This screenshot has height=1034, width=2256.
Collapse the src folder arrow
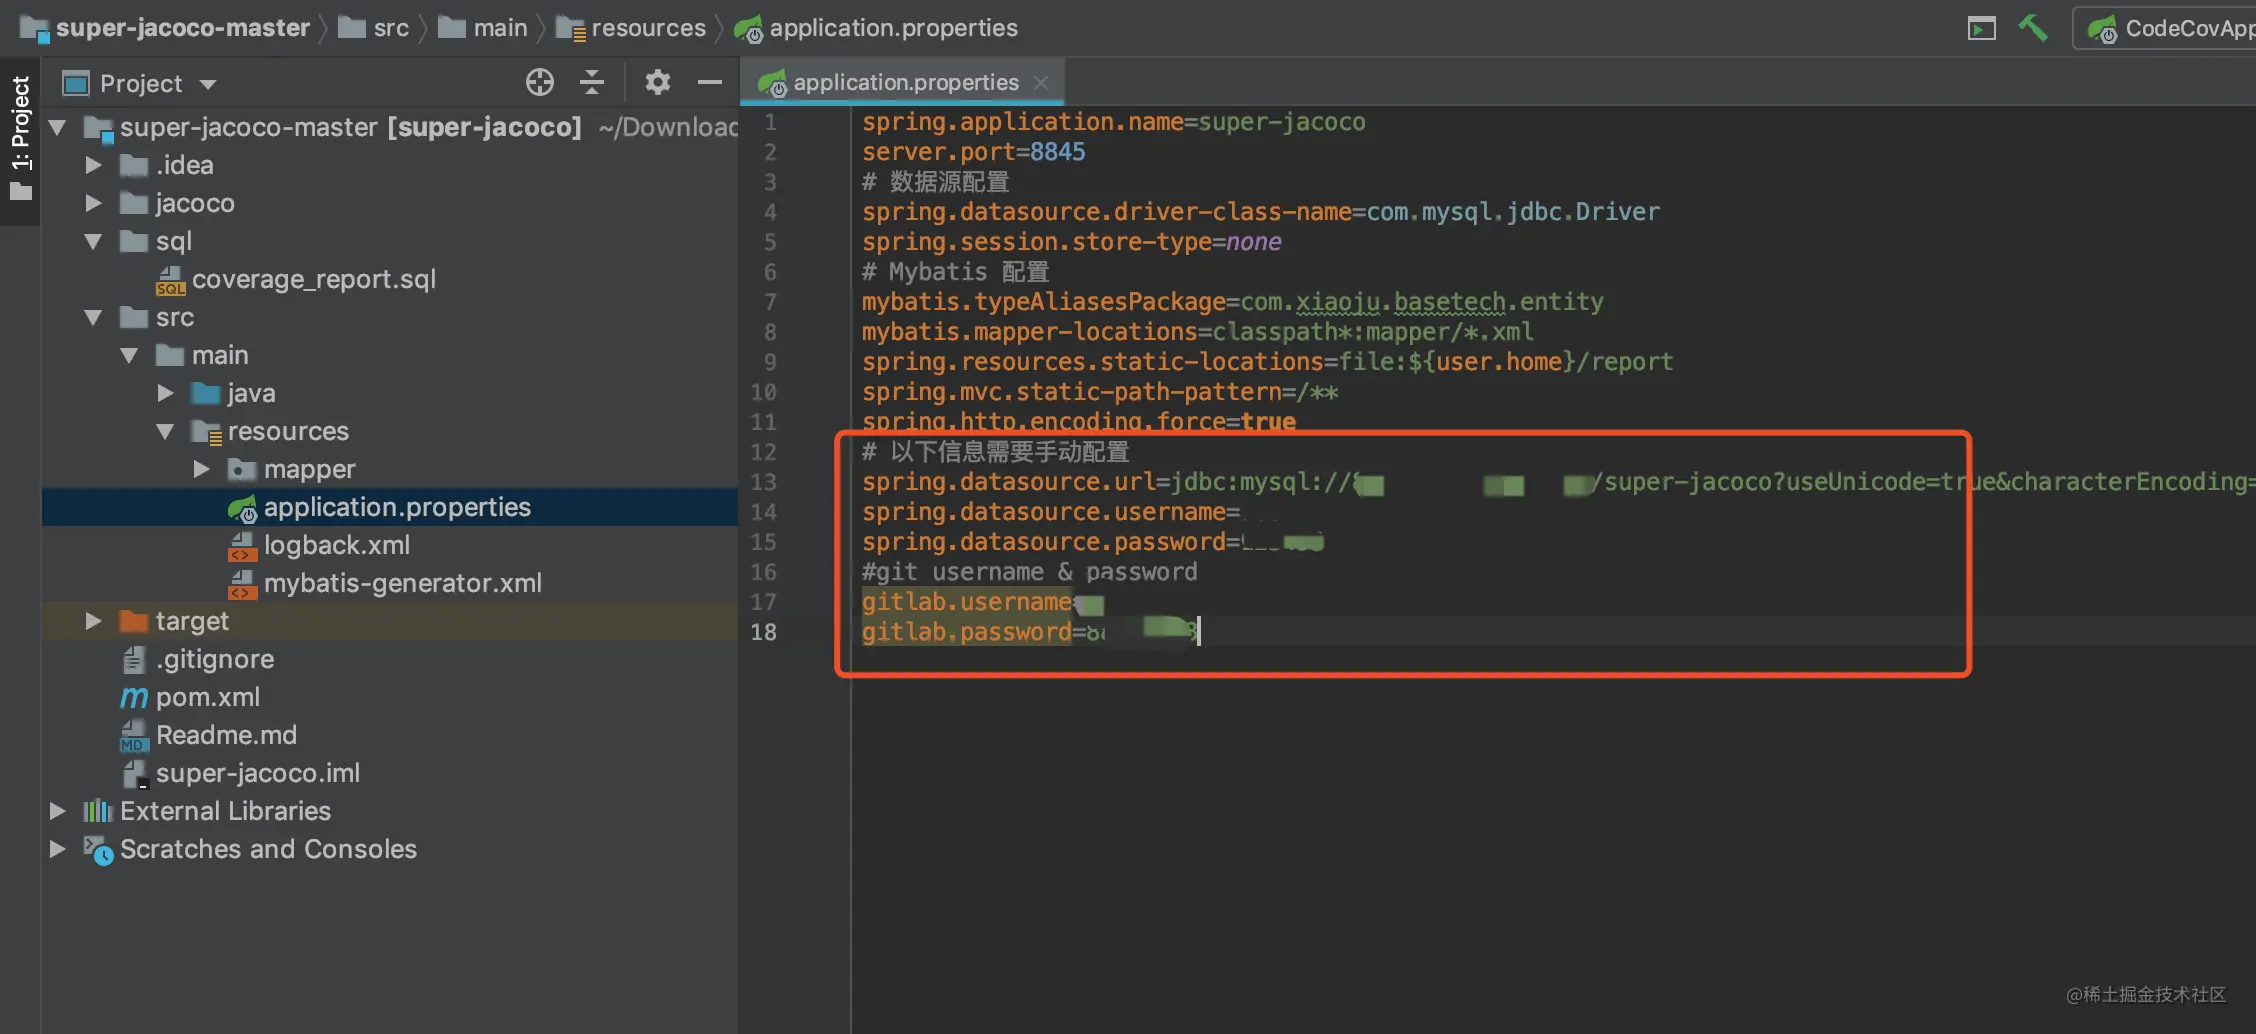93,317
